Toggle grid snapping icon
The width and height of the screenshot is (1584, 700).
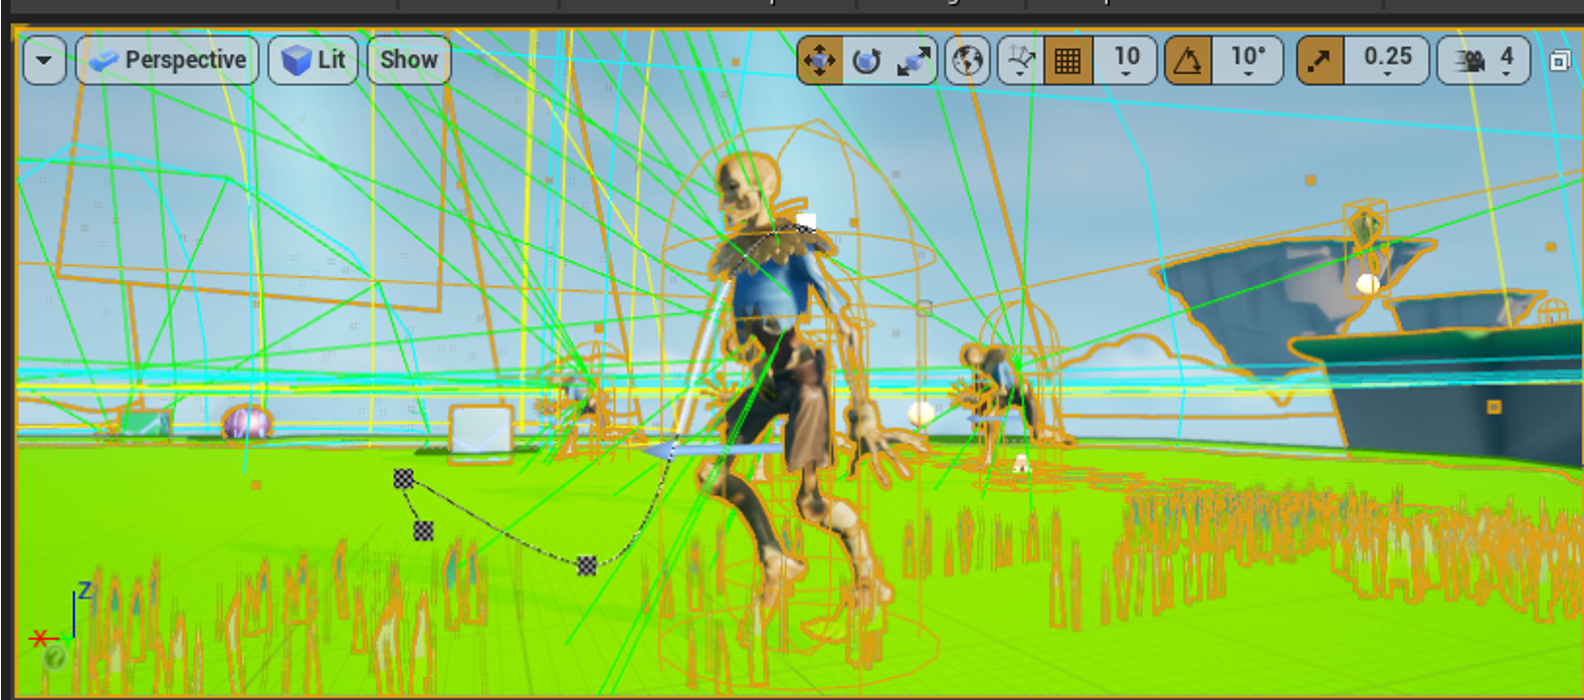(1068, 61)
